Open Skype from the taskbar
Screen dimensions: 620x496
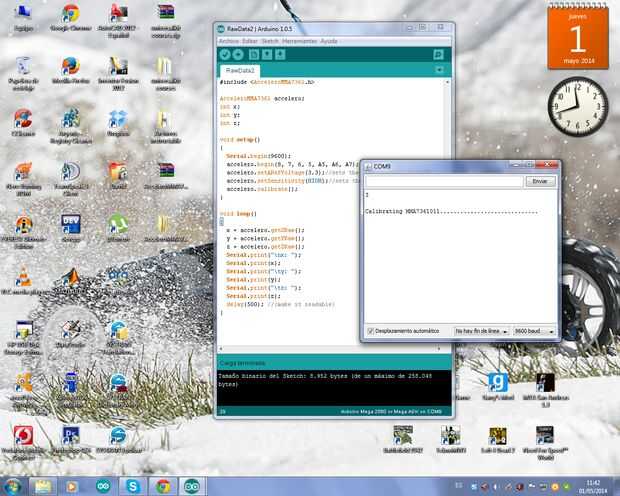click(133, 487)
